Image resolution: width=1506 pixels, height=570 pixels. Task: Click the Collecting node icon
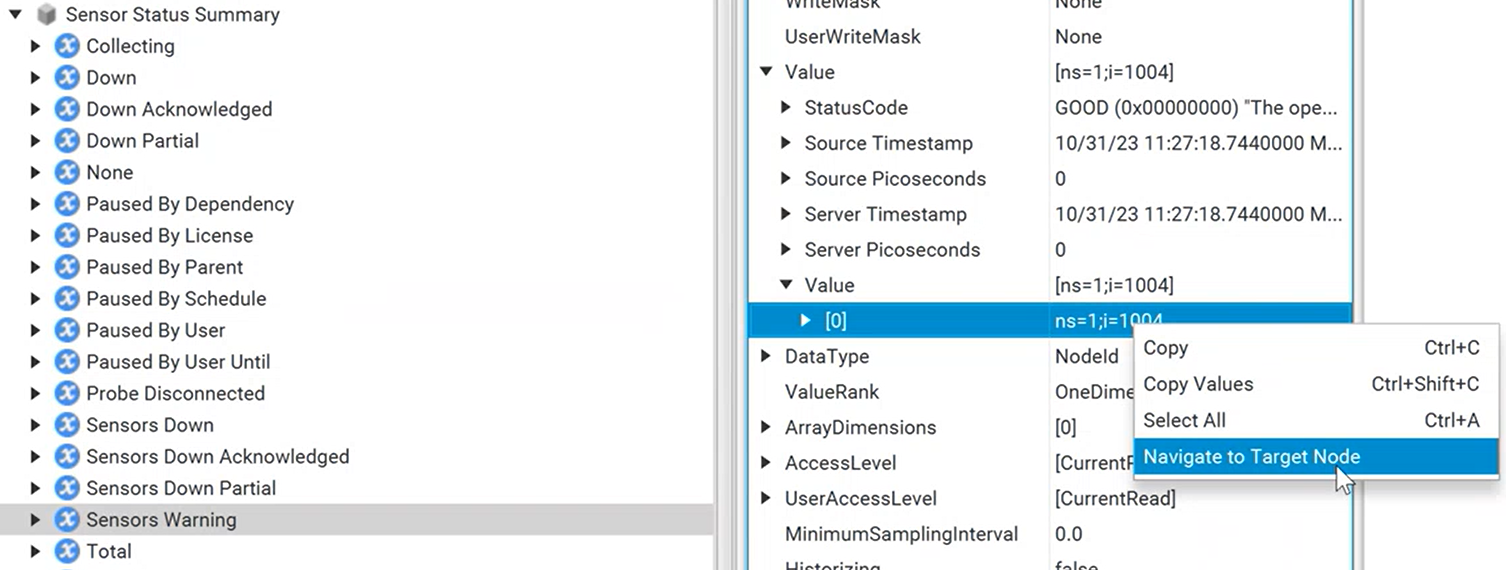(x=67, y=46)
